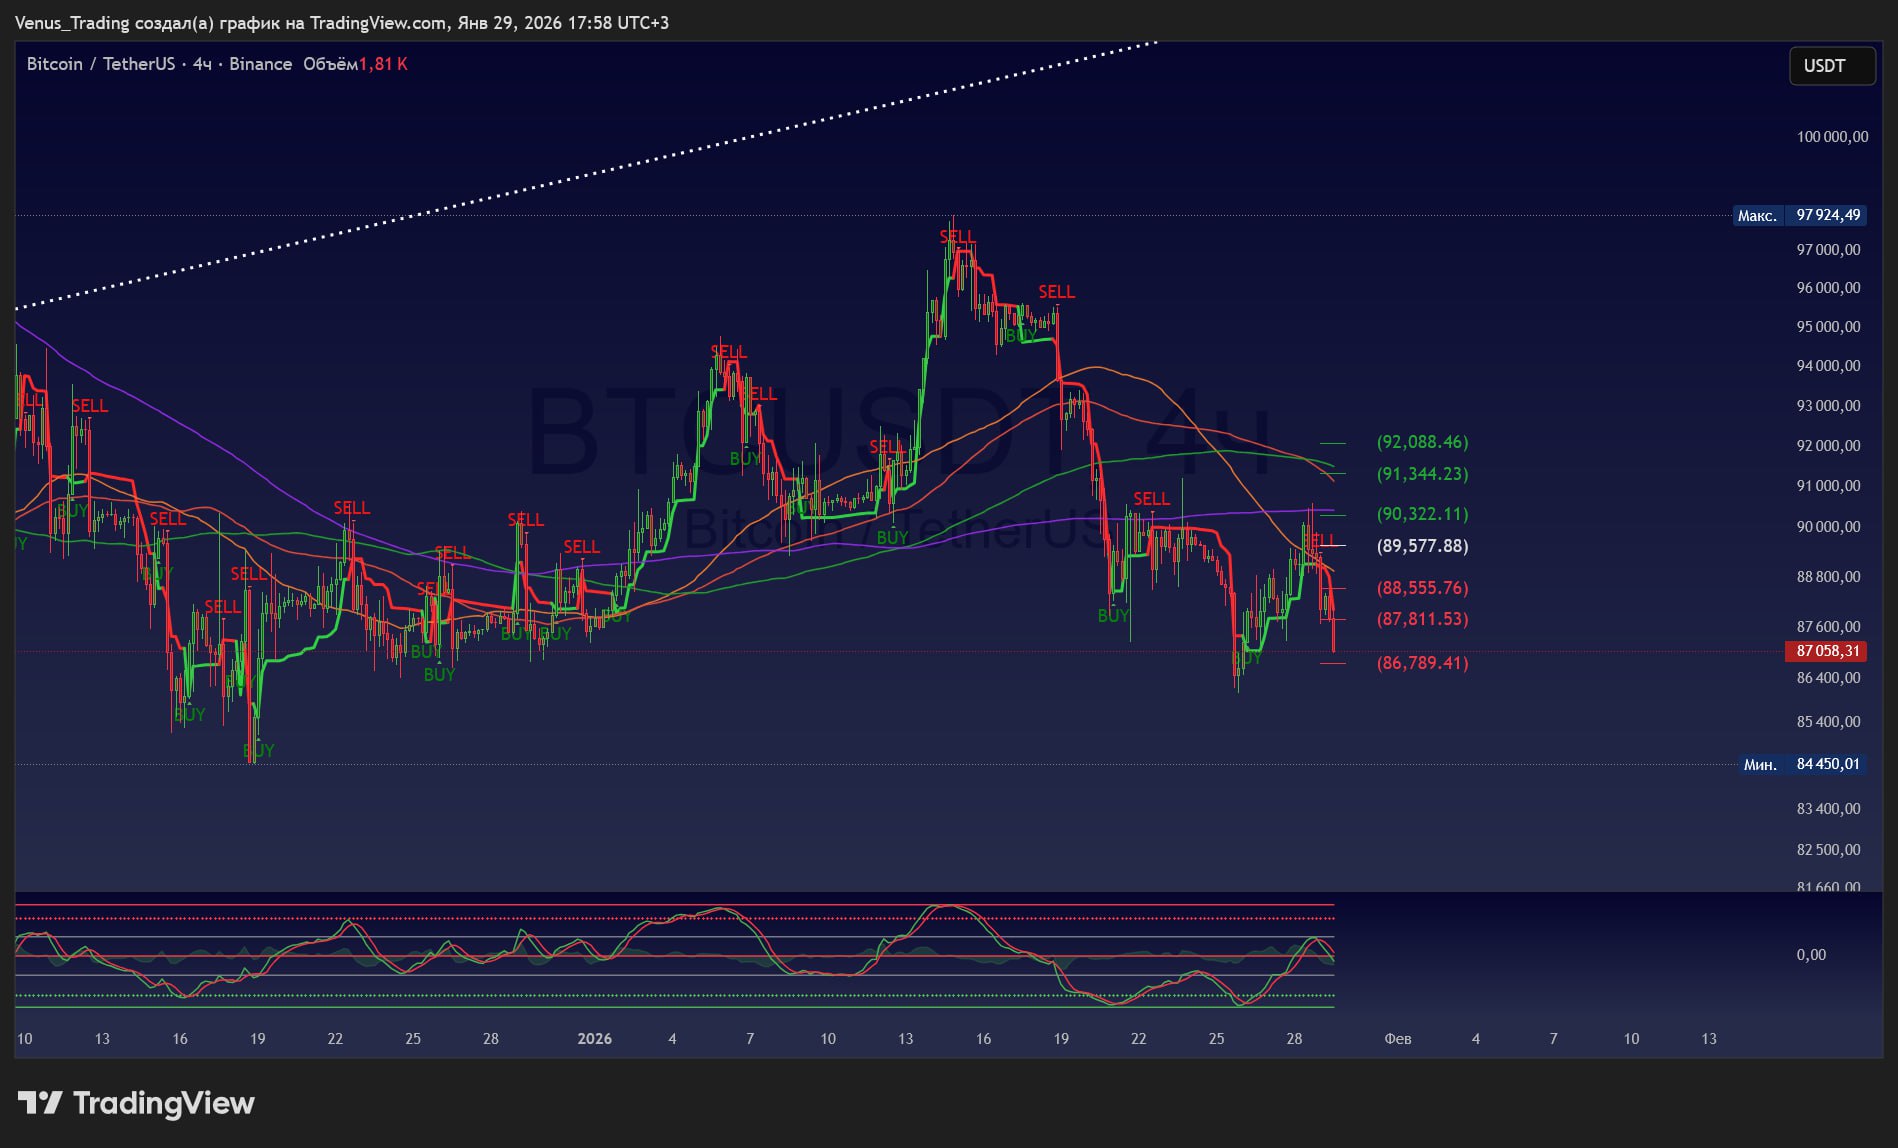Click the lowest BUY marker near the 84 450 low
Screen dimensions: 1898x1148
click(258, 750)
